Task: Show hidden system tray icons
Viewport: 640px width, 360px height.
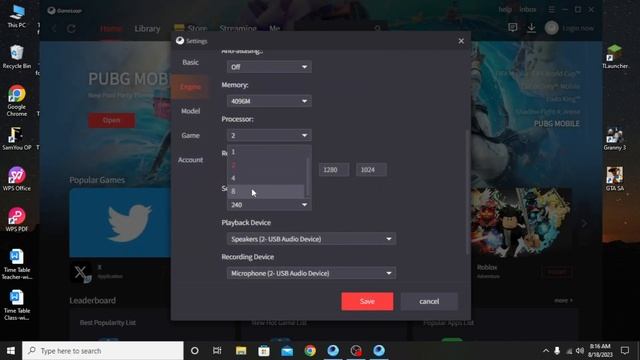Action: pos(546,351)
